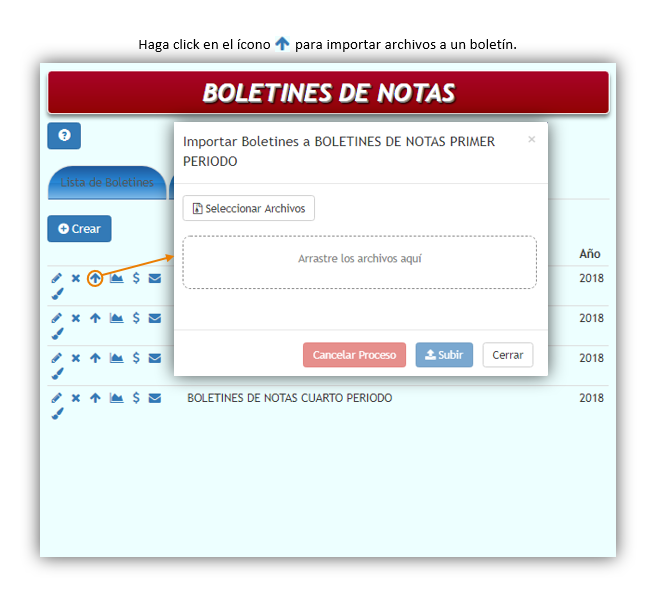Click the Cerrar button
Image resolution: width=671 pixels, height=616 pixels.
click(508, 355)
